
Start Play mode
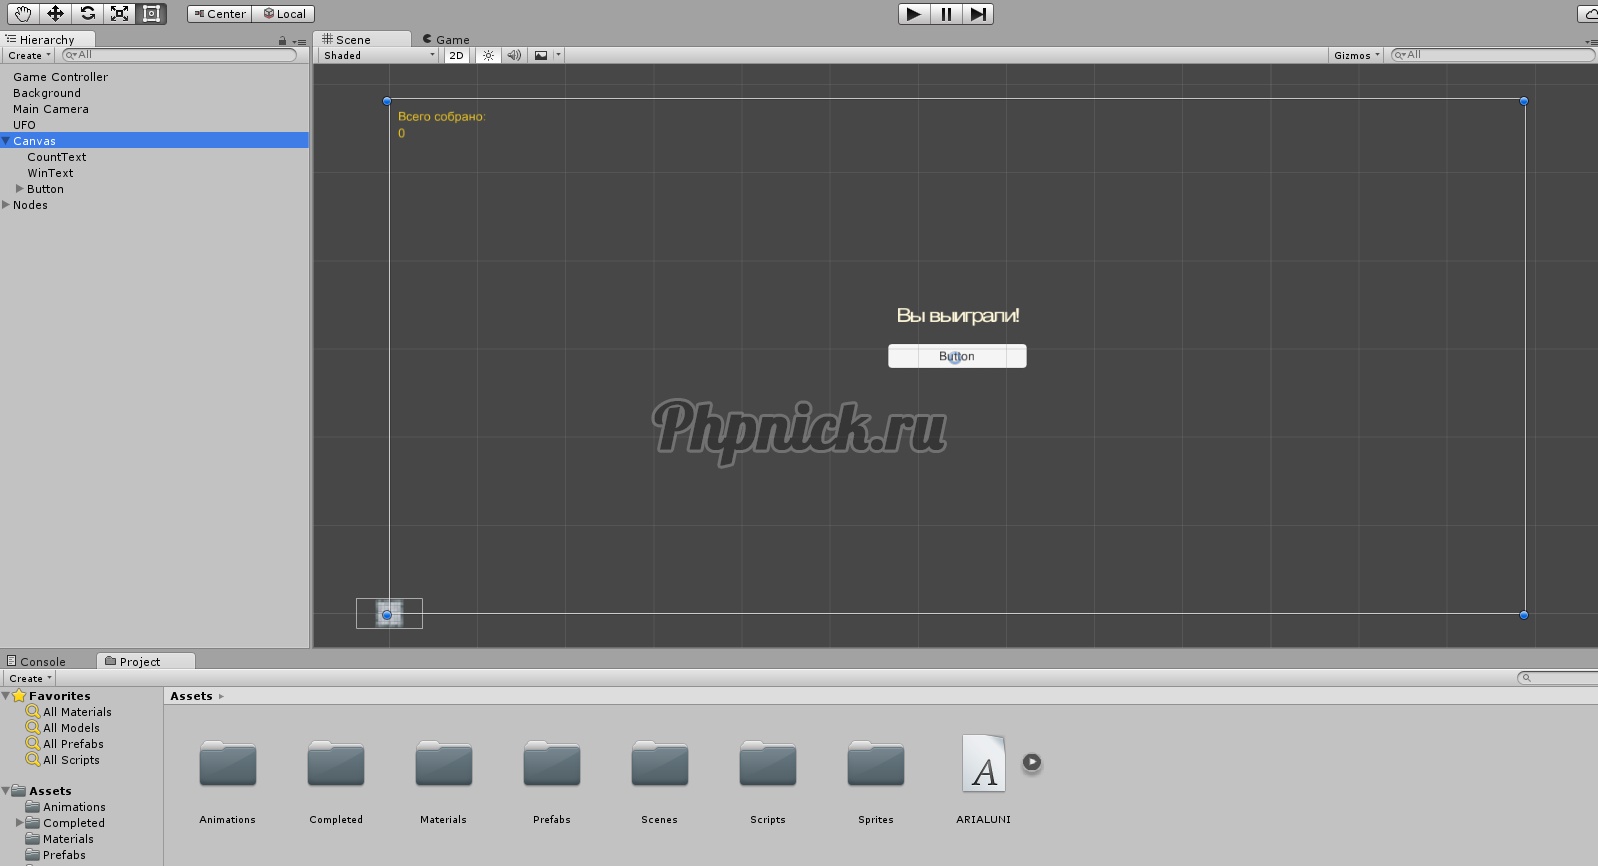[914, 14]
